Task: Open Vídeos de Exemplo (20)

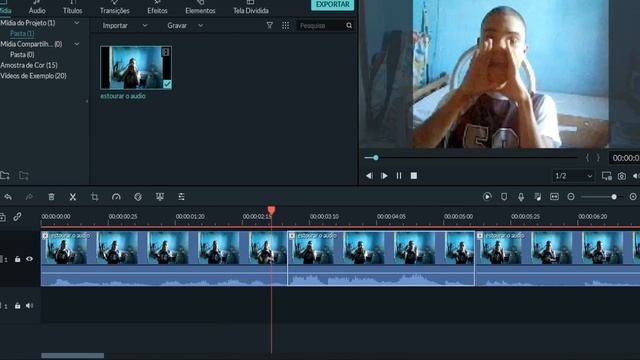Action: tap(33, 76)
